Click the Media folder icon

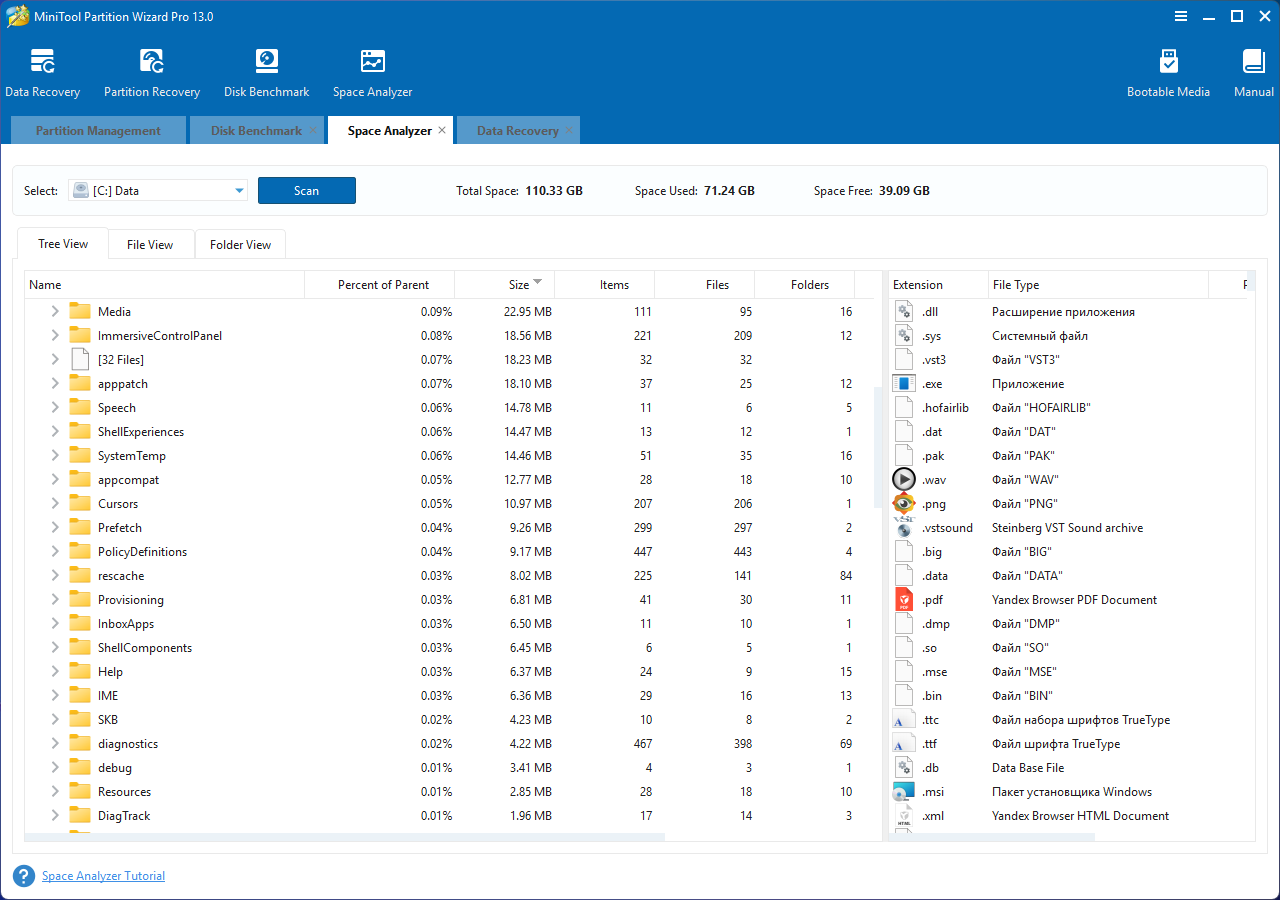pyautogui.click(x=80, y=312)
